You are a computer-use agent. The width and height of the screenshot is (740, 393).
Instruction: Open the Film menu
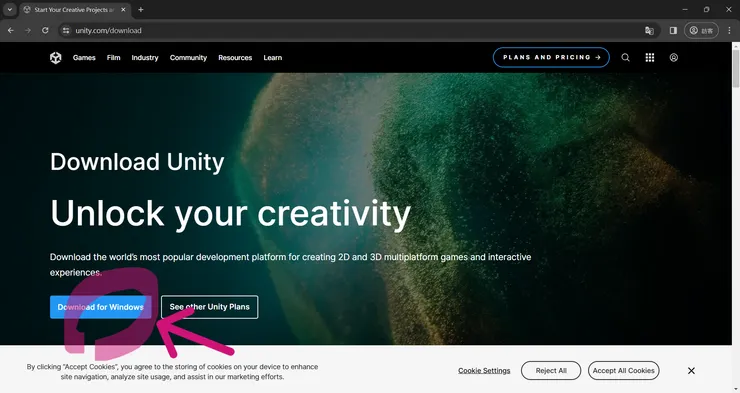(x=113, y=58)
